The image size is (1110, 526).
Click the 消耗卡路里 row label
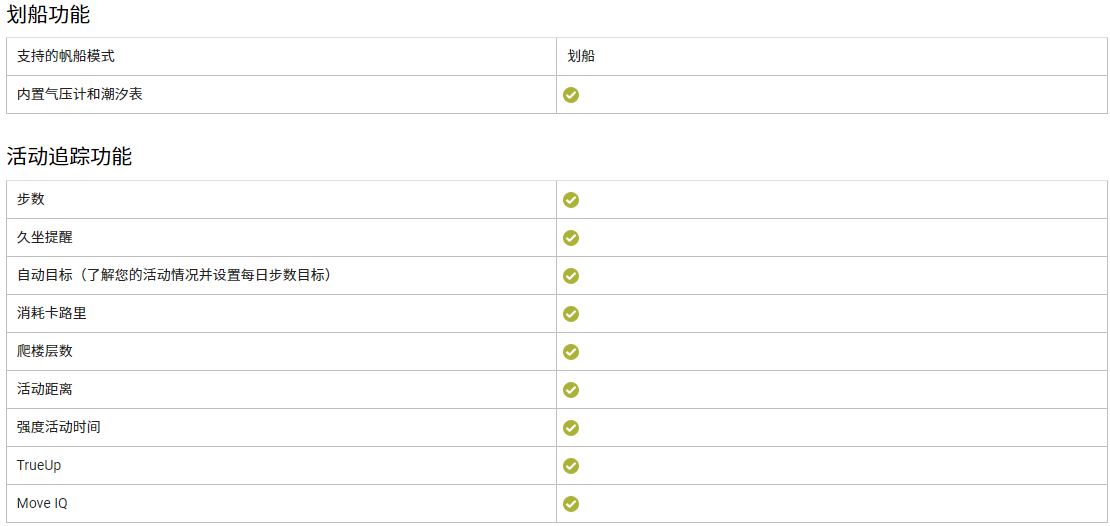52,313
